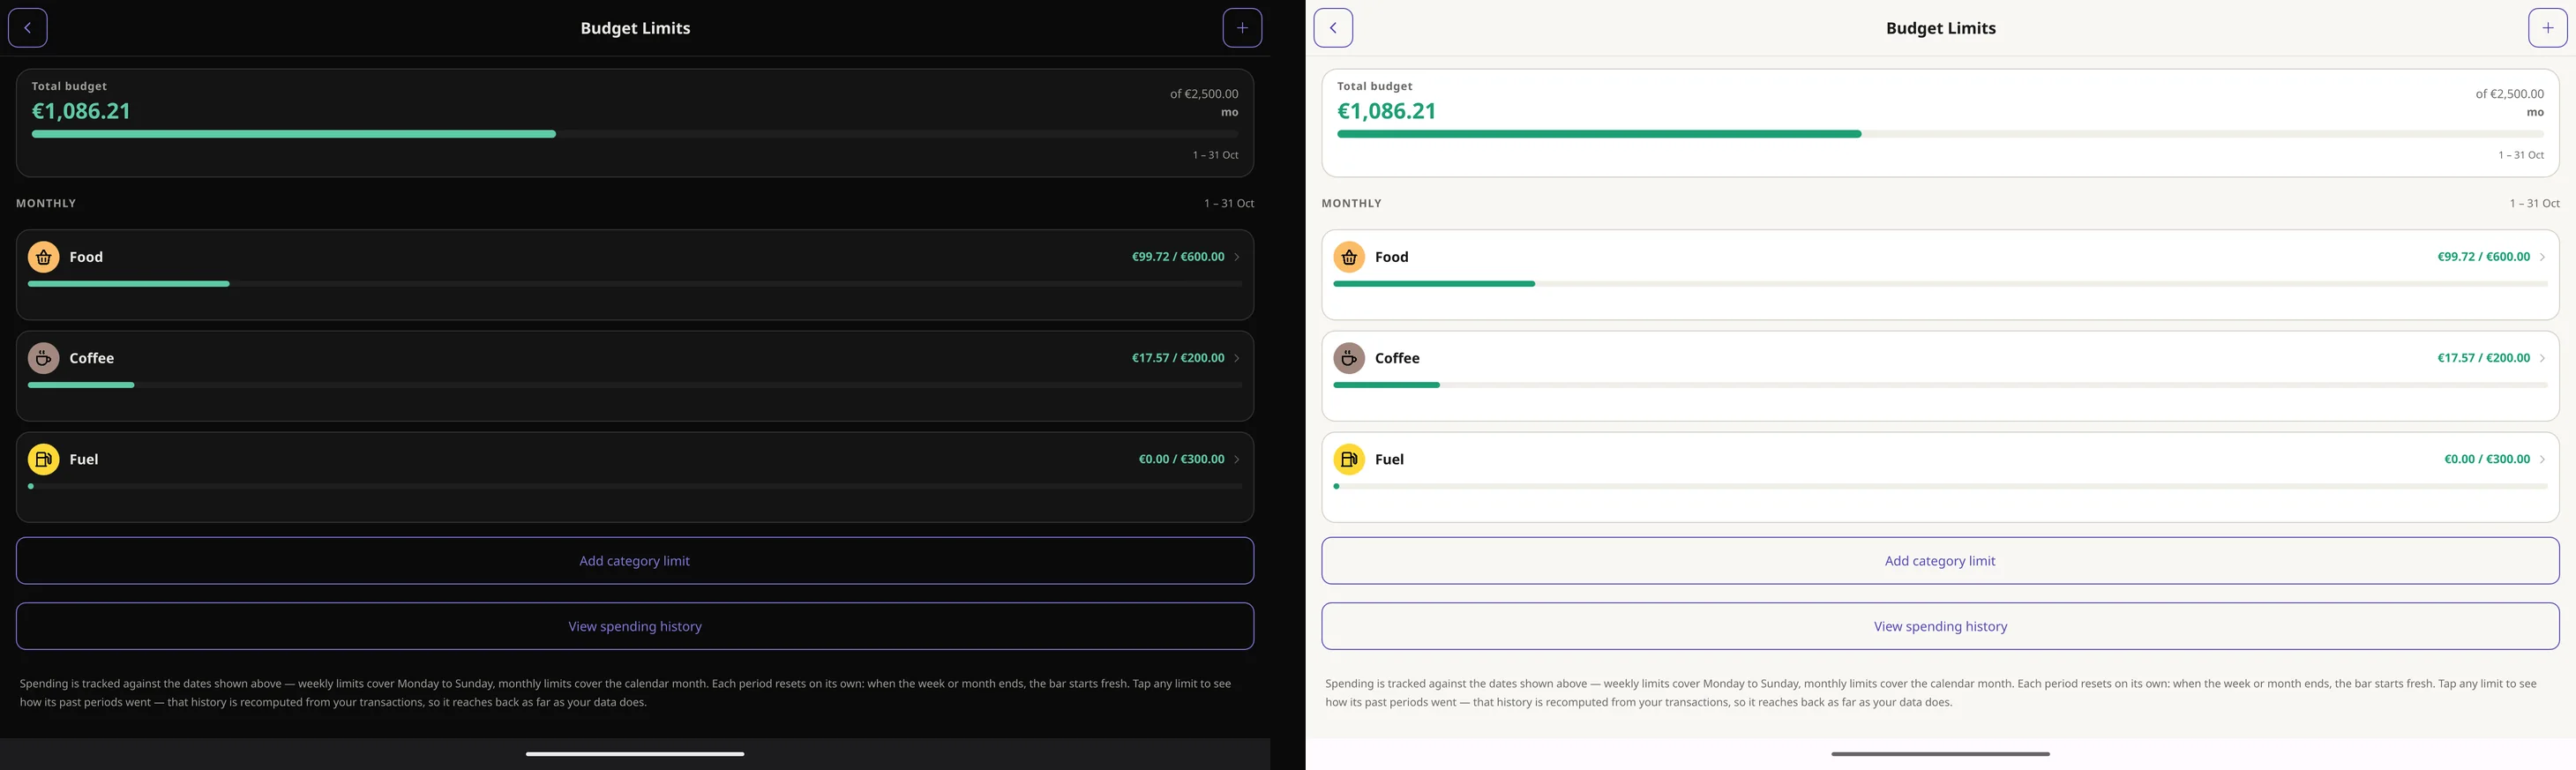
Task: Click the MONTHLY section header in dark panel
Action: [x=46, y=203]
